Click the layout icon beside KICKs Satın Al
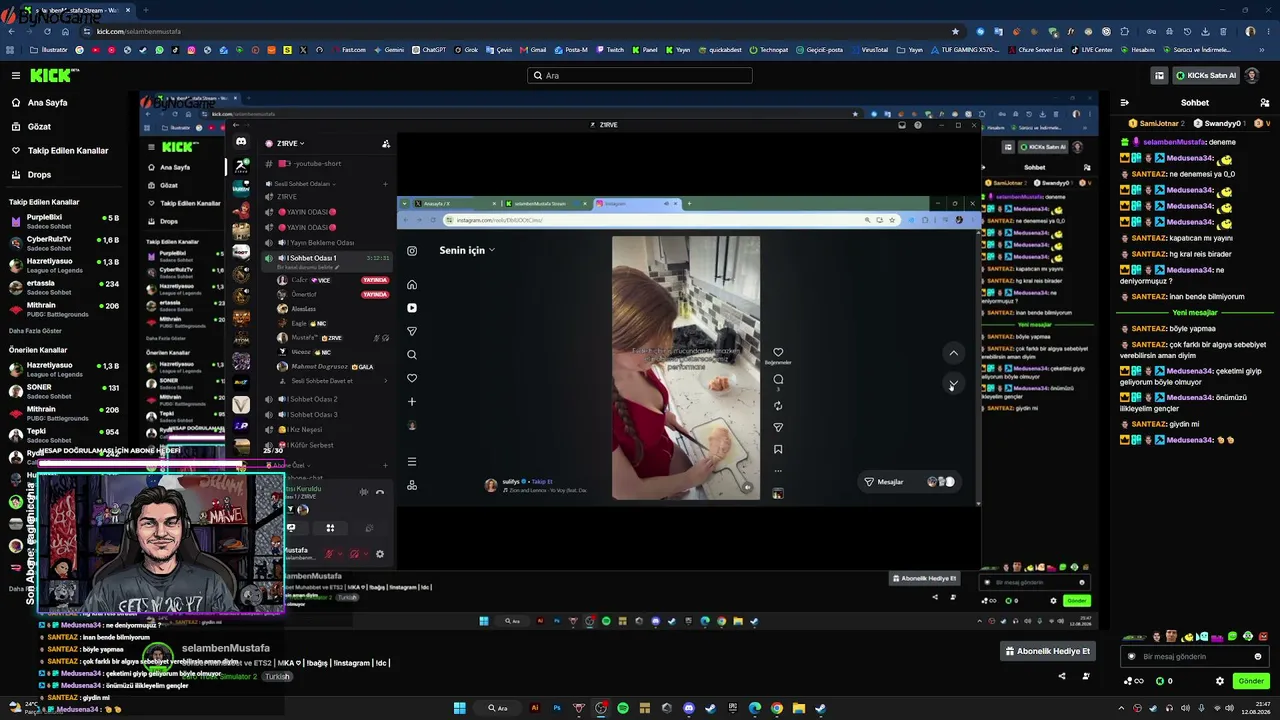Image resolution: width=1280 pixels, height=720 pixels. [1159, 75]
